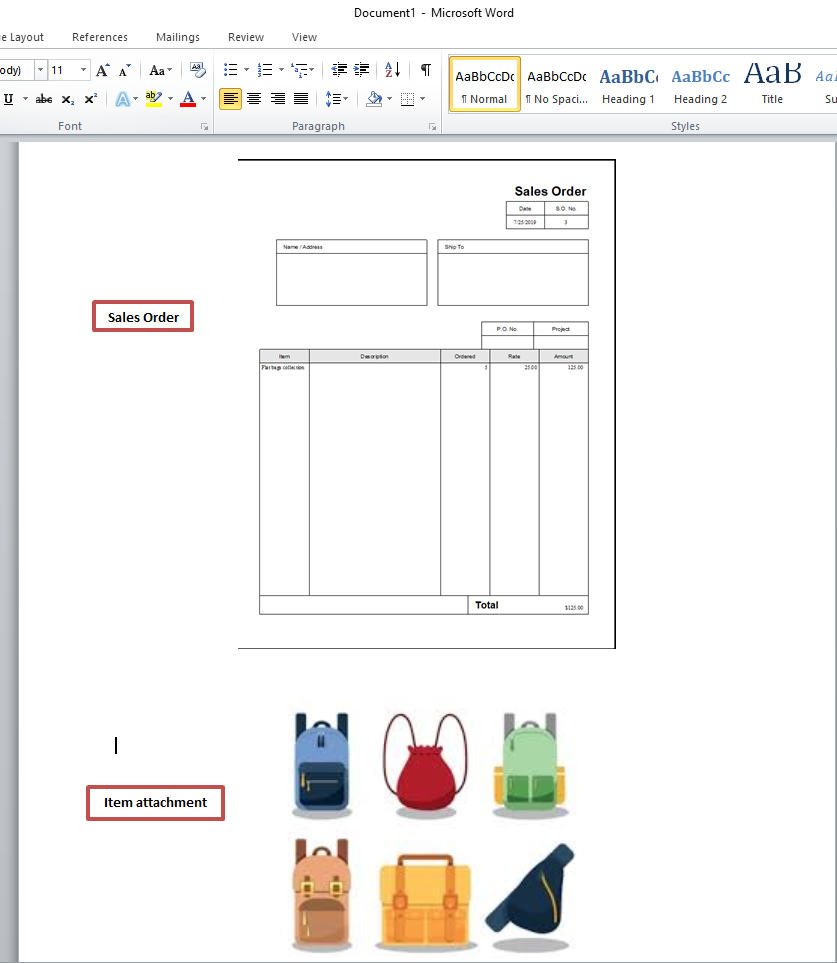Open the Font dialog launcher

point(204,127)
